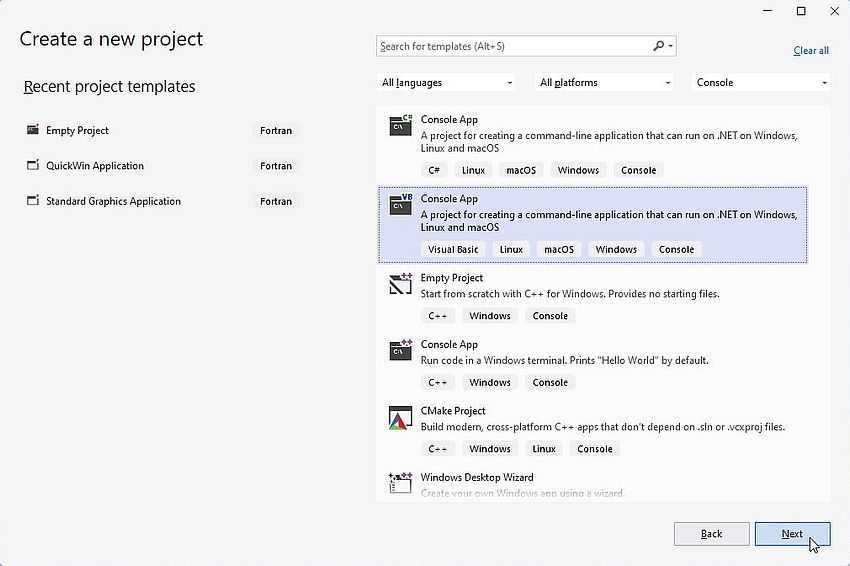This screenshot has width=850, height=566.
Task: Click Windows tag of C# Console App
Action: (x=578, y=170)
